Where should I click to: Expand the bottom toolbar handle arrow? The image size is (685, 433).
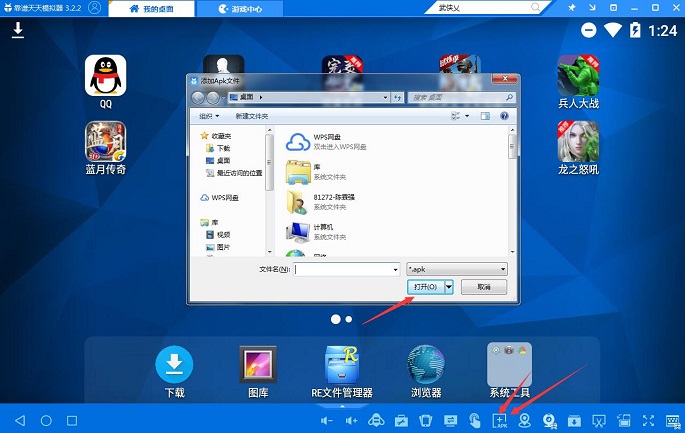[x=342, y=406]
